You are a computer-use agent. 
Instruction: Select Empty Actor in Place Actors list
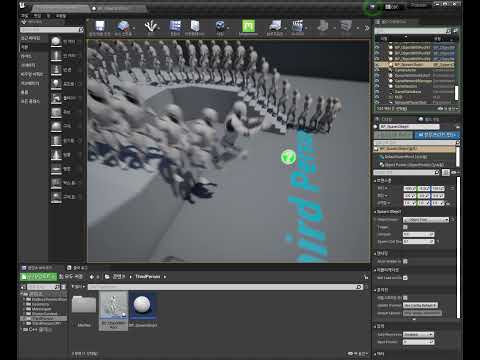[65, 42]
